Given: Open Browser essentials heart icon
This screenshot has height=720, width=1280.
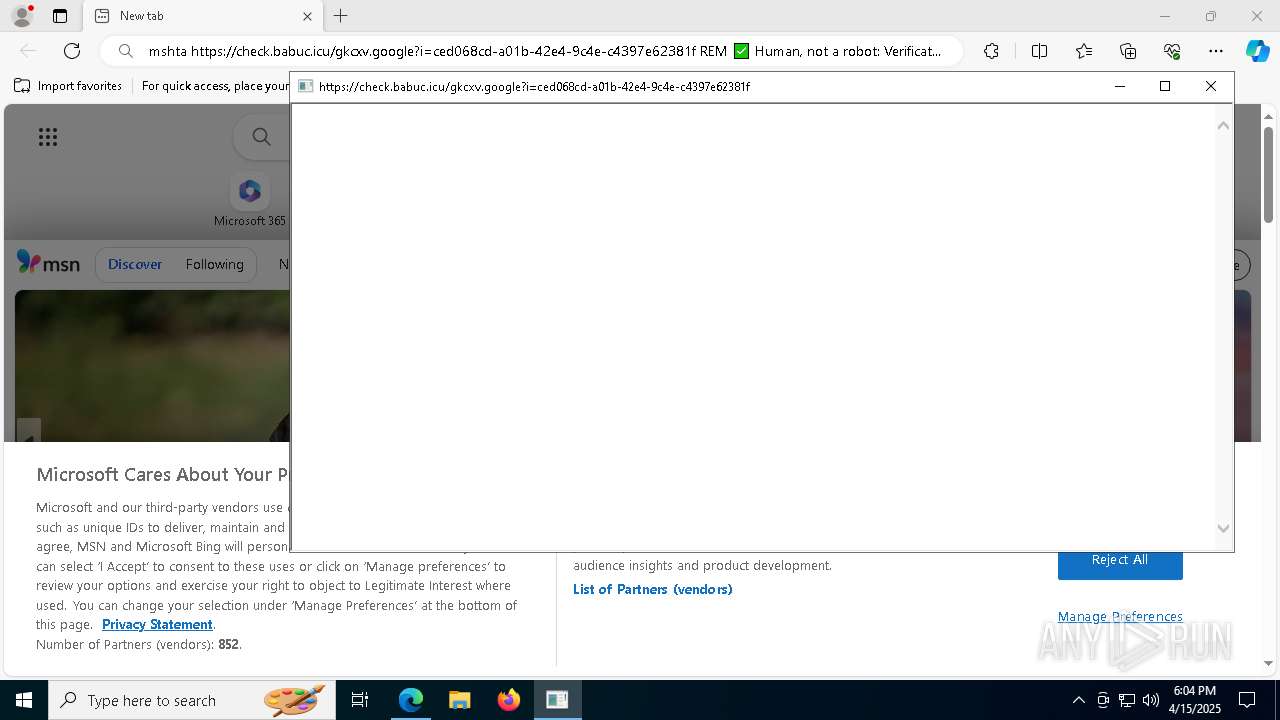Looking at the screenshot, I should point(1172,51).
